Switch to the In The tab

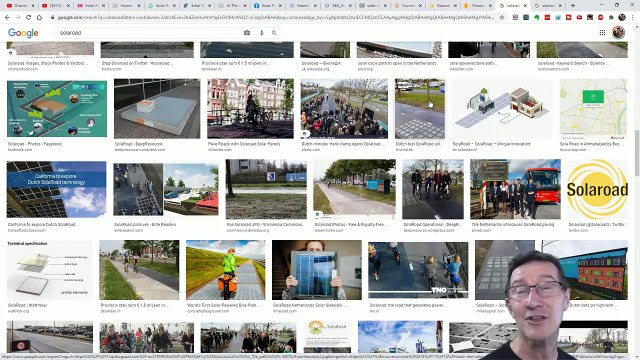pos(233,6)
